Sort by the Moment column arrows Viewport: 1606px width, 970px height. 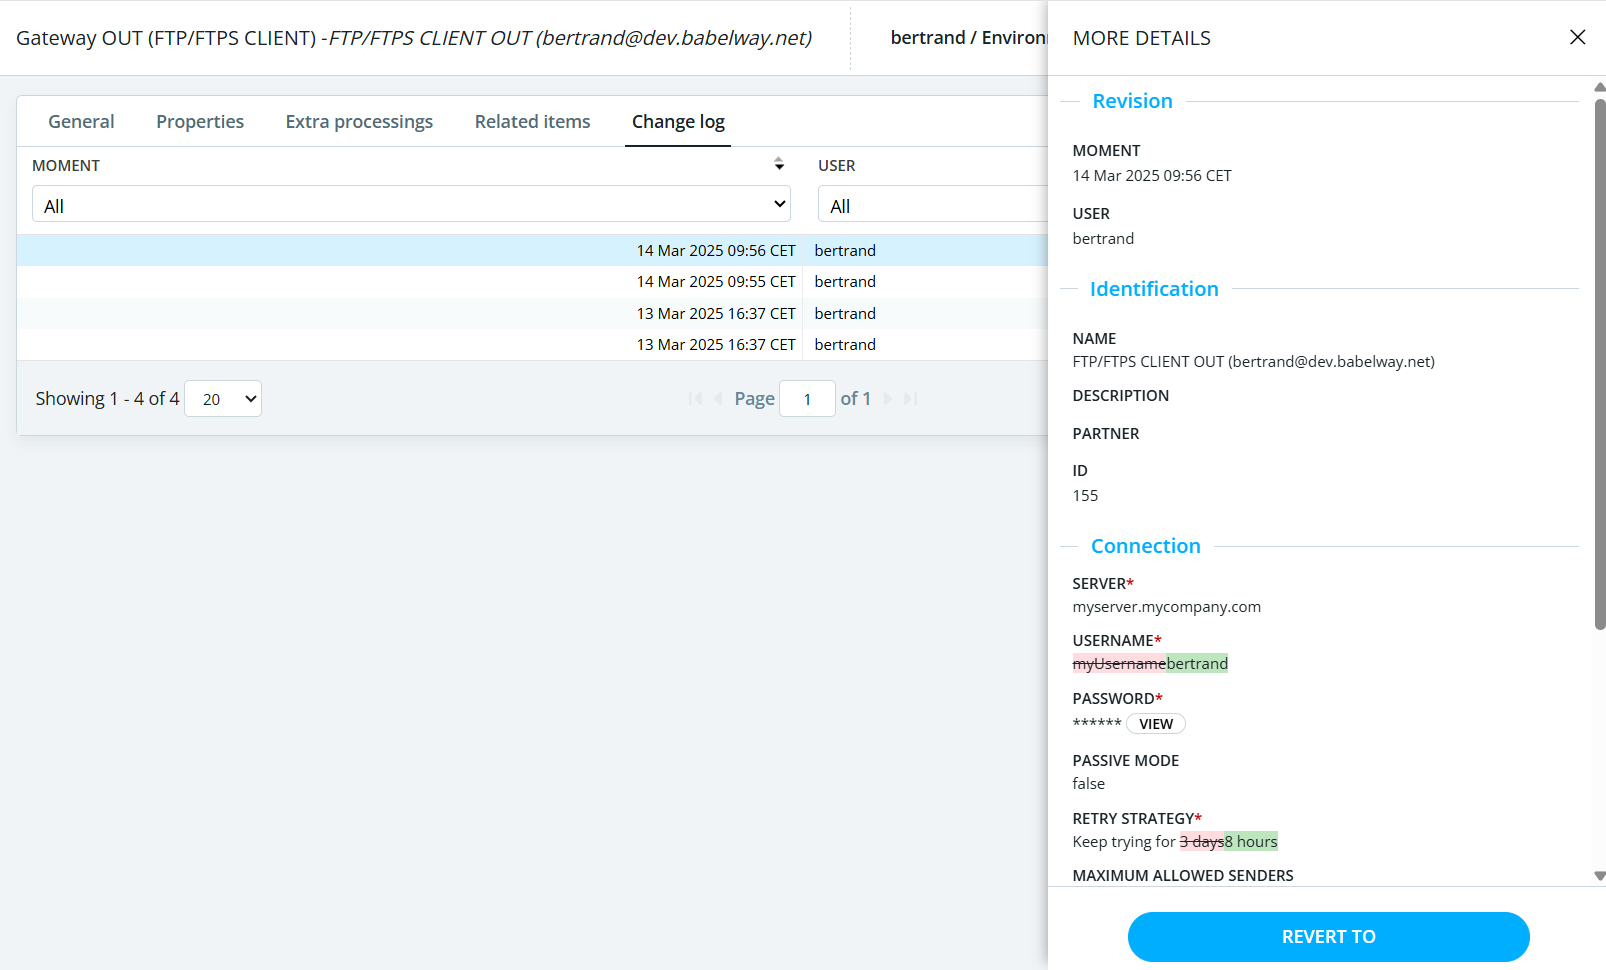pyautogui.click(x=778, y=164)
